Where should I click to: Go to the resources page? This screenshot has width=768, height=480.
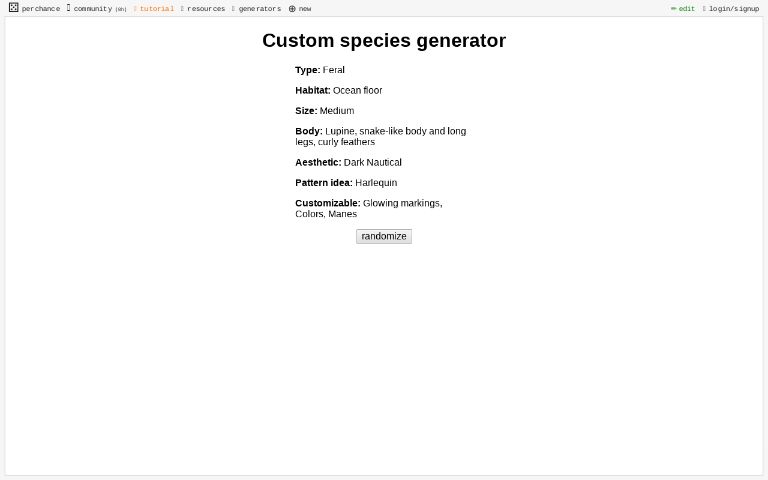(206, 9)
